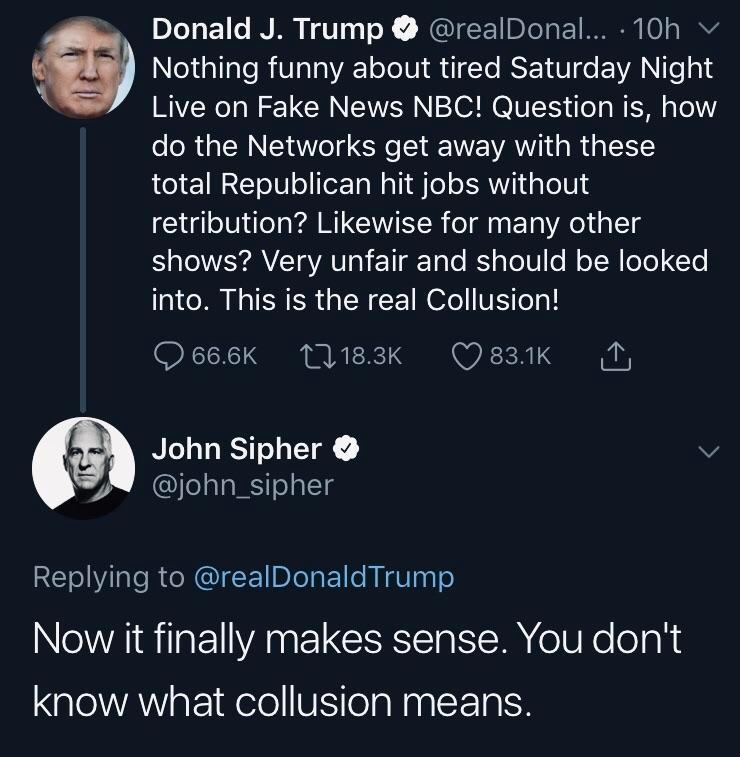Screen dimensions: 740x757
Task: Open the chevron menu on Trump's tweet
Action: coord(707,31)
